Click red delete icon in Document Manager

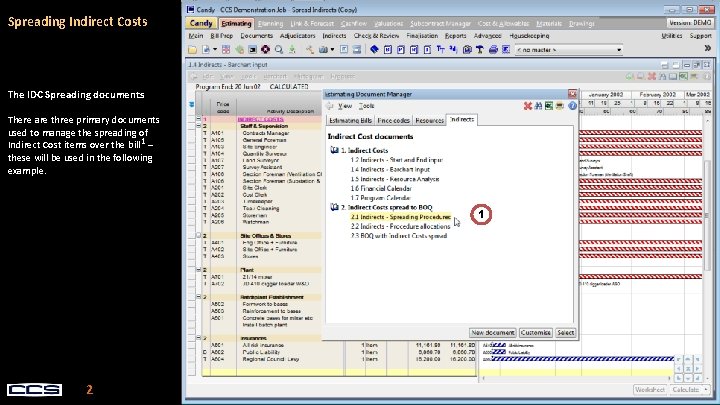[528, 106]
